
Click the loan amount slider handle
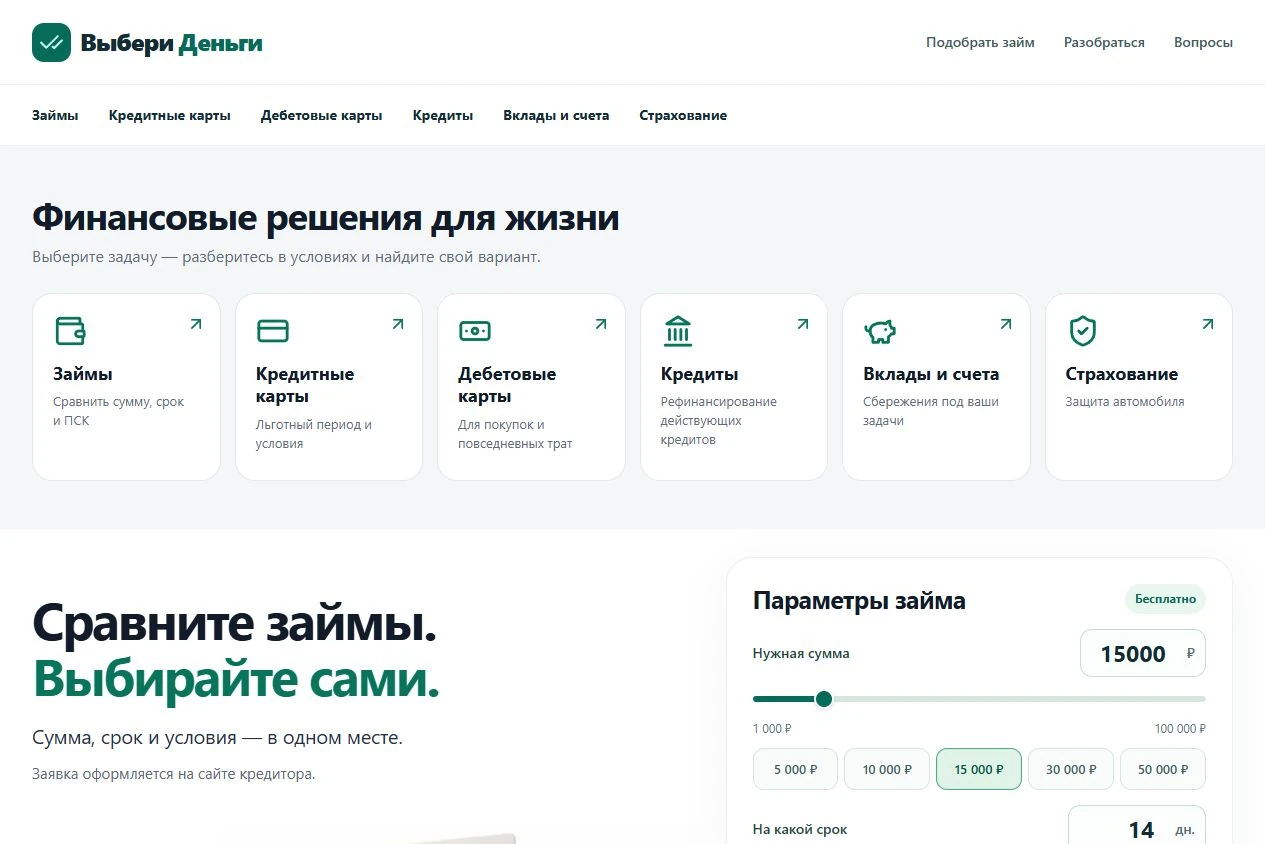[x=824, y=699]
